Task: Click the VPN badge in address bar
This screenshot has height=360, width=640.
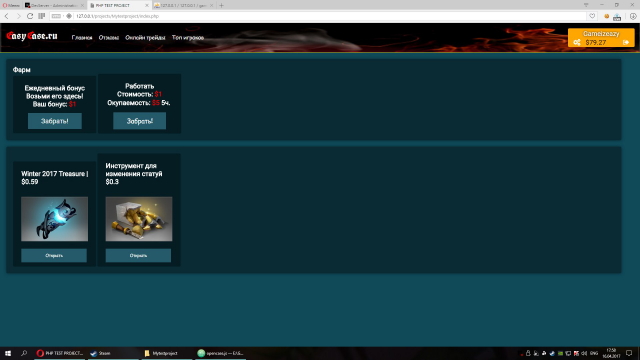Action: [56, 16]
